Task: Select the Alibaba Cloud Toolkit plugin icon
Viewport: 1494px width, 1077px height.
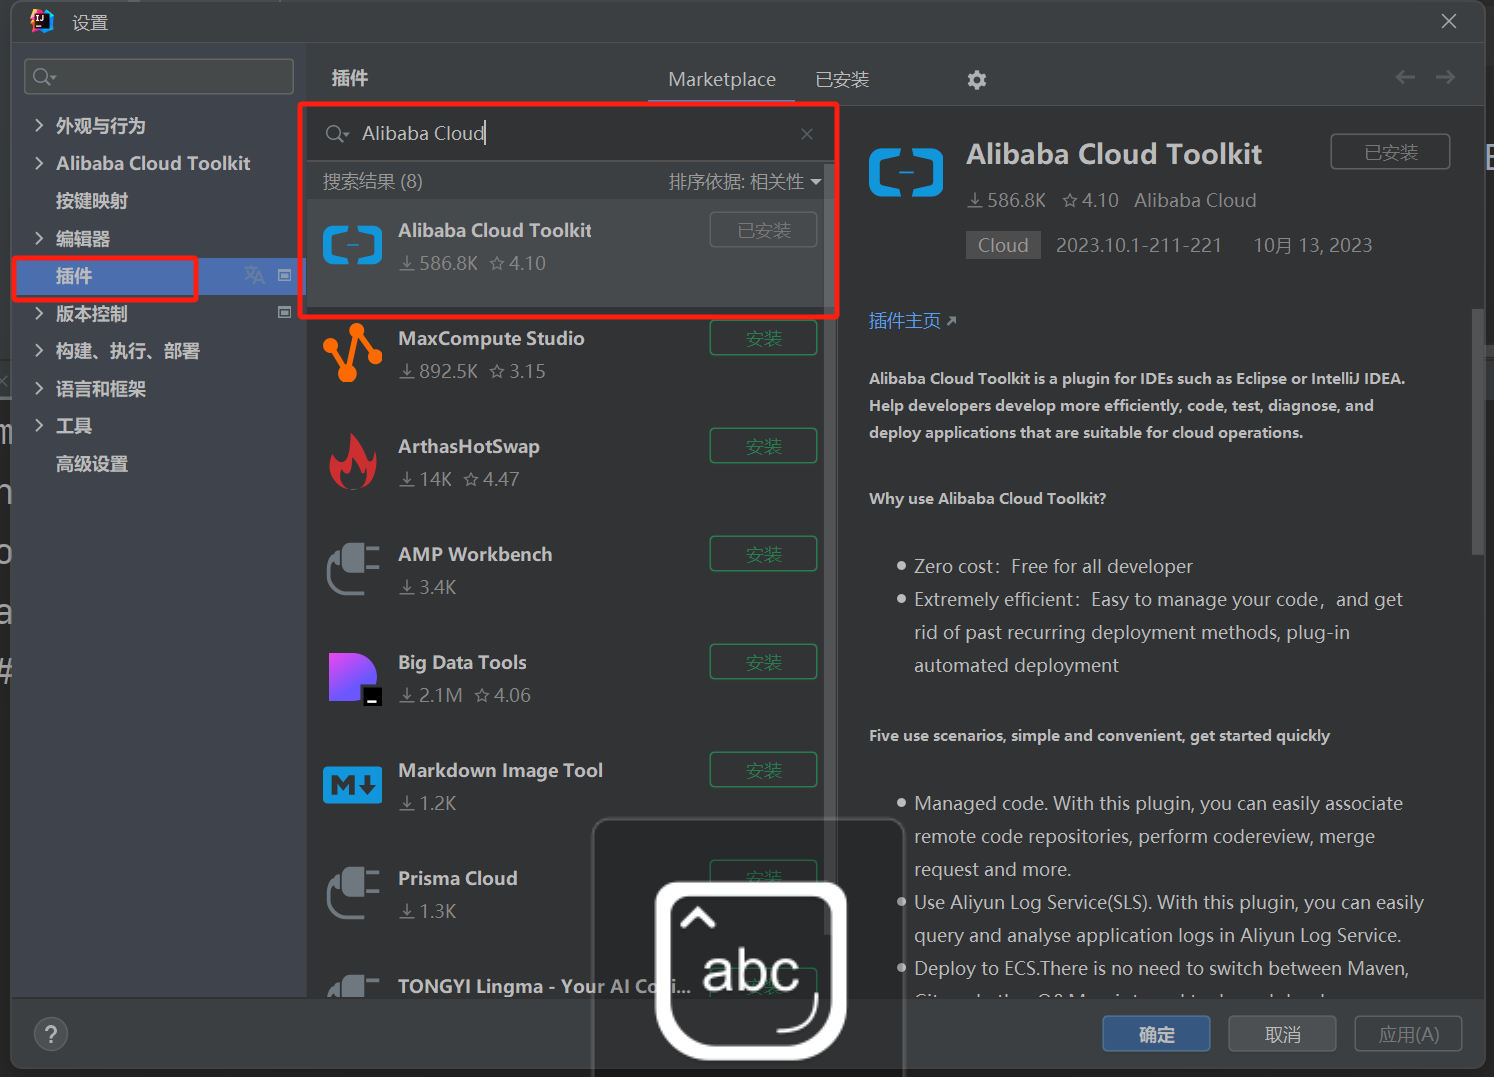Action: click(x=352, y=244)
